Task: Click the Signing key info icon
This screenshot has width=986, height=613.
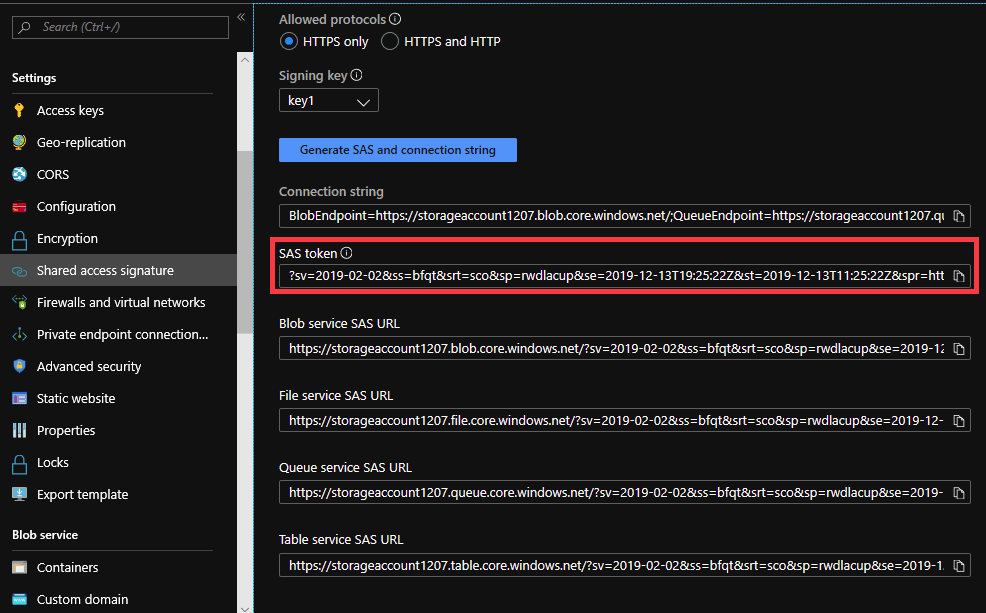Action: 357,75
